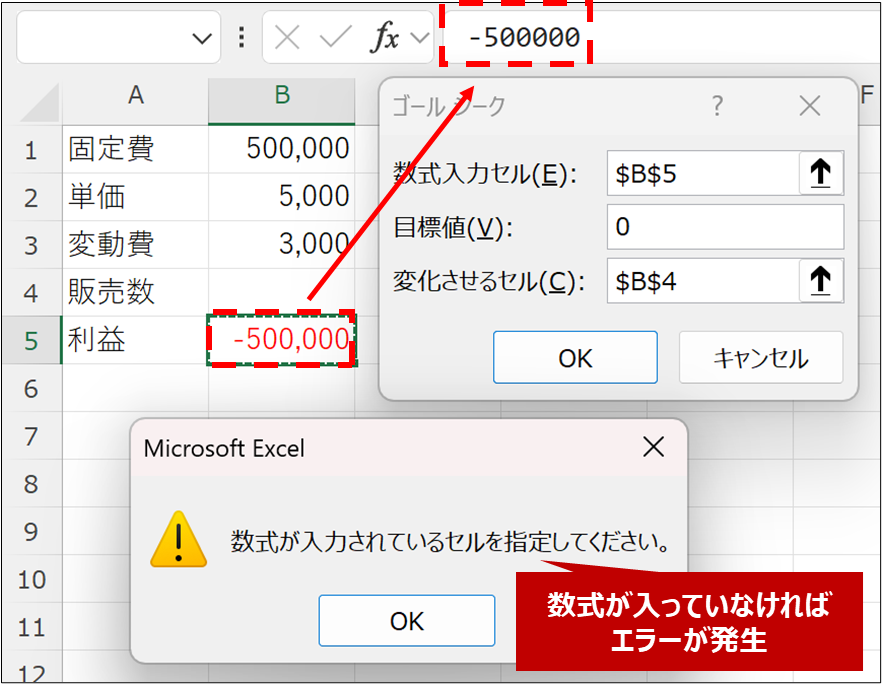Click range selector arrow for 数式入力セル

(820, 173)
